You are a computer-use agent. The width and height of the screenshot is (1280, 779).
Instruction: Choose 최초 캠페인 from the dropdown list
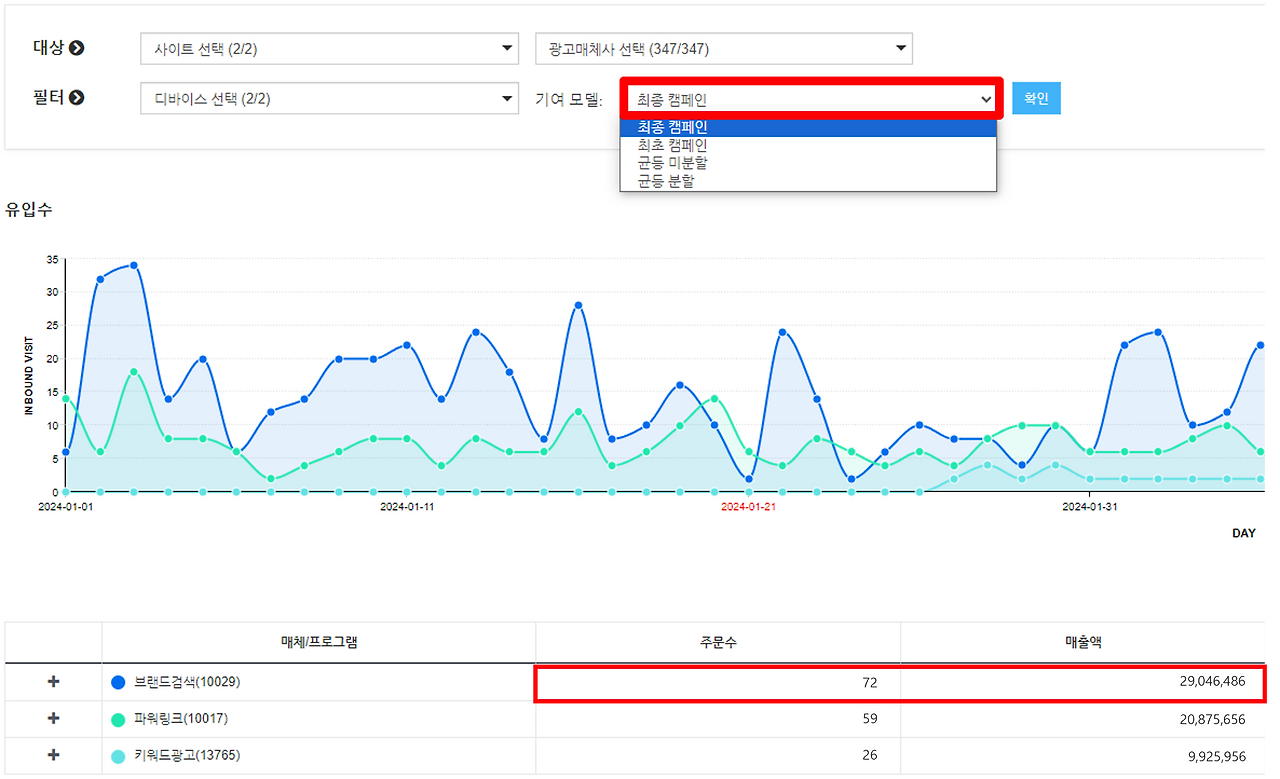point(808,145)
